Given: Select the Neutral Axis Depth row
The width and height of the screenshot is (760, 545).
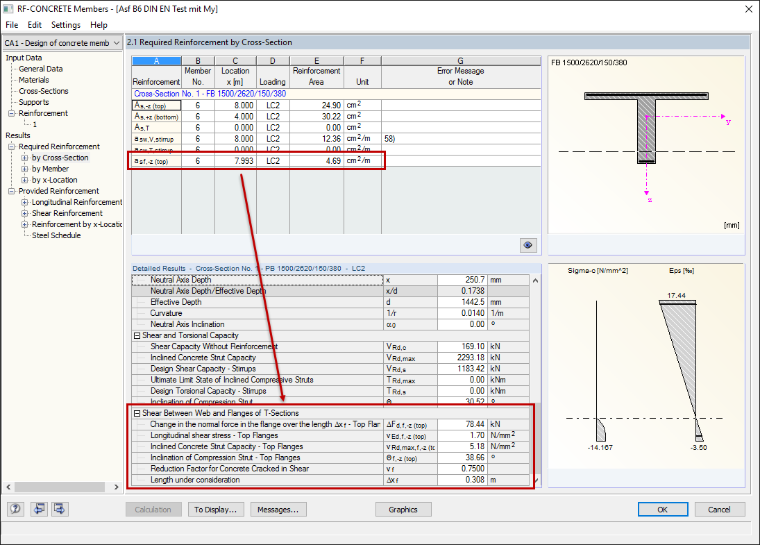Looking at the screenshot, I should pyautogui.click(x=331, y=280).
